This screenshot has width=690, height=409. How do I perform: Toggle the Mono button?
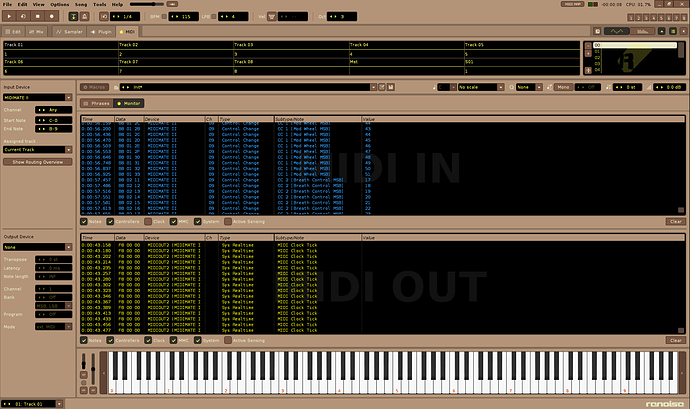click(563, 87)
